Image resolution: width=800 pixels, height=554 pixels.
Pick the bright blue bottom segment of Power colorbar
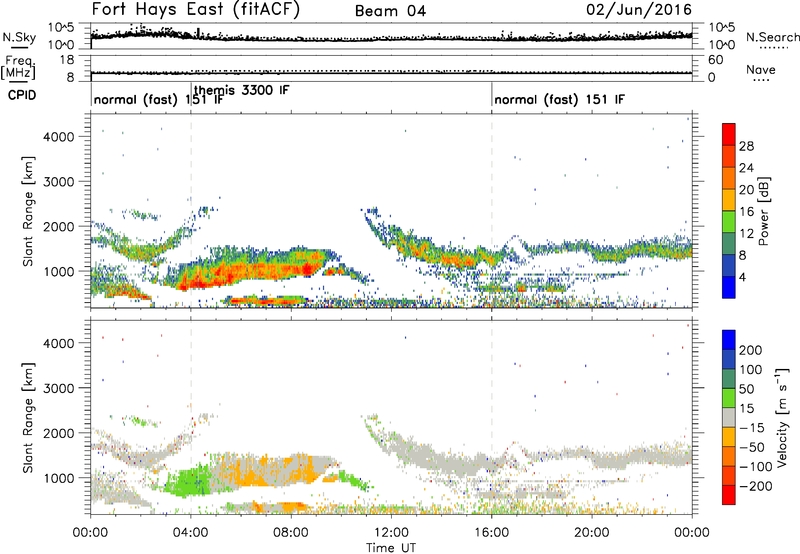point(729,287)
